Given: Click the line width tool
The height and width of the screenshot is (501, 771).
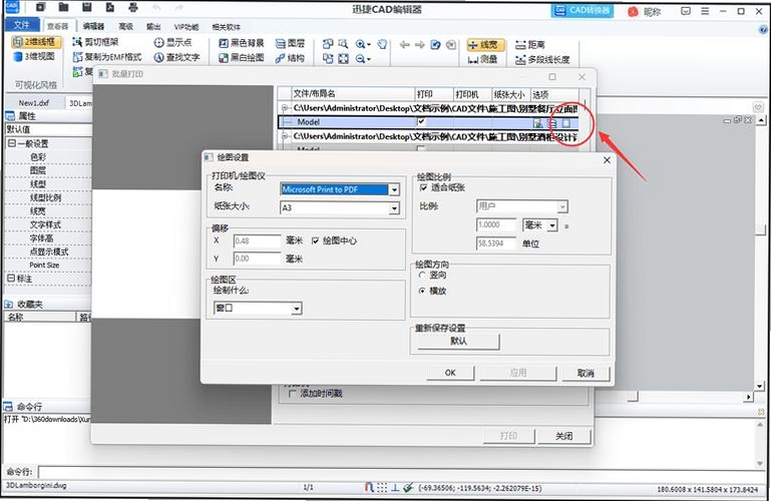Looking at the screenshot, I should point(485,45).
